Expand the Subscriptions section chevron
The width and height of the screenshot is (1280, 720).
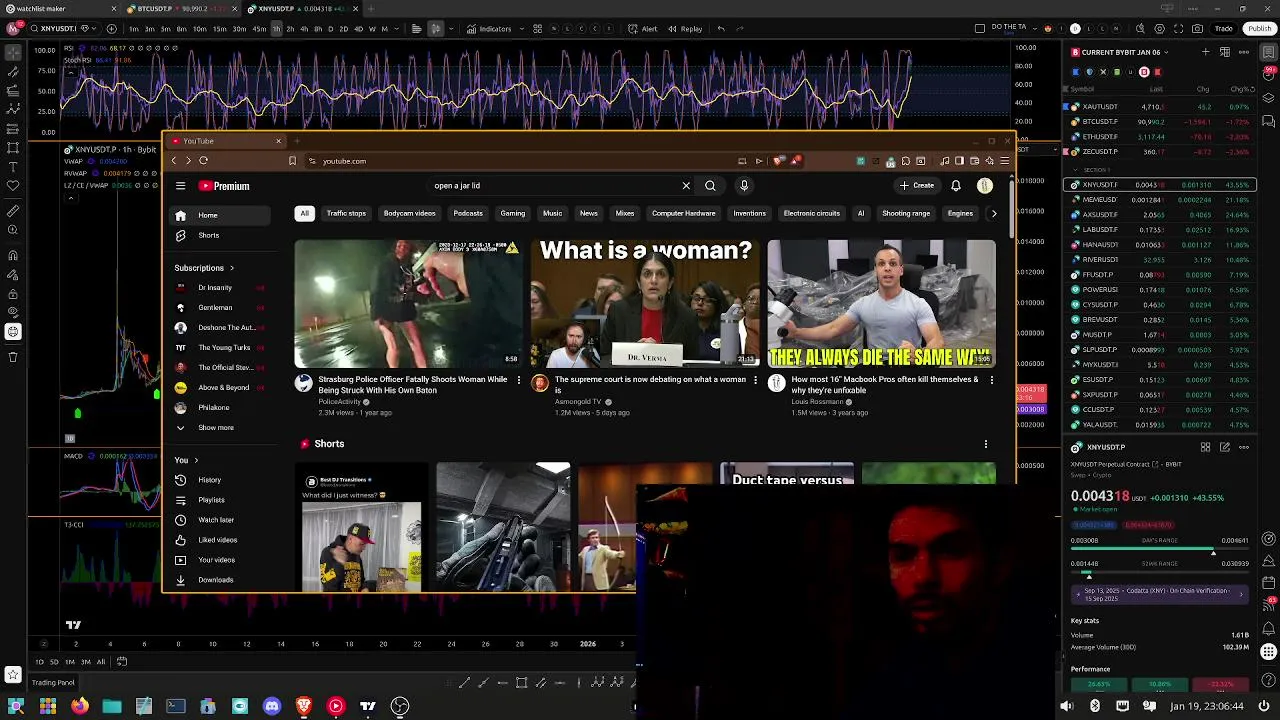pos(232,268)
